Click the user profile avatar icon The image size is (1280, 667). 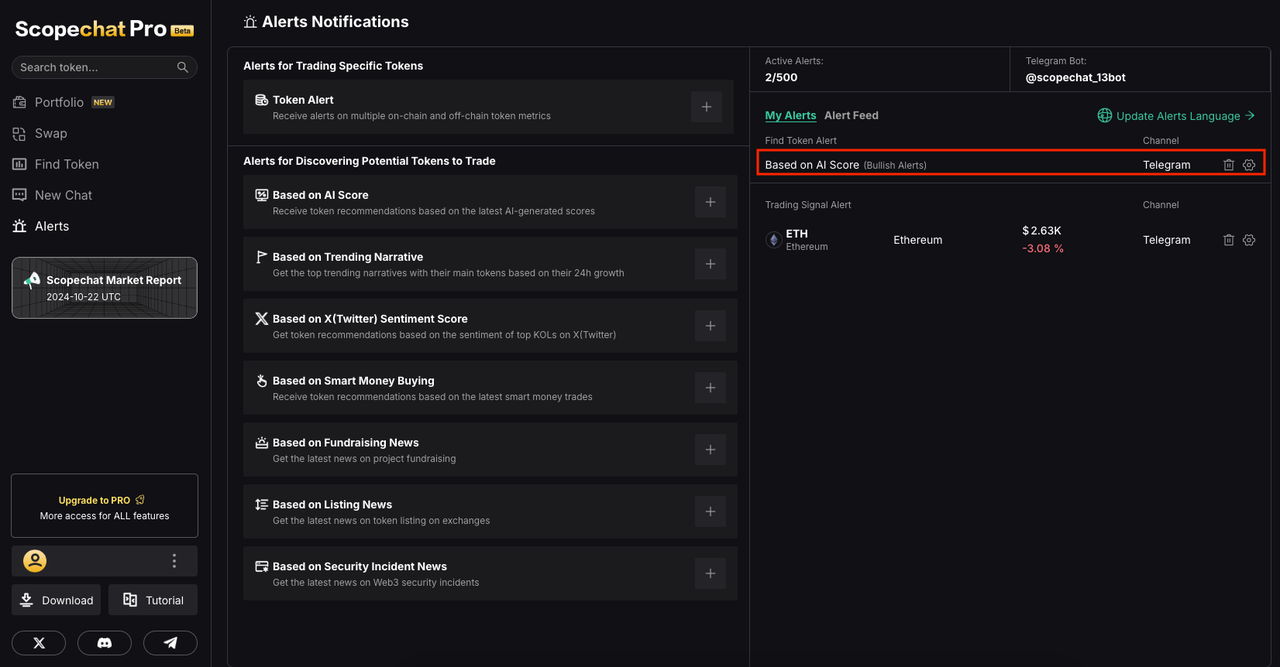coord(35,561)
